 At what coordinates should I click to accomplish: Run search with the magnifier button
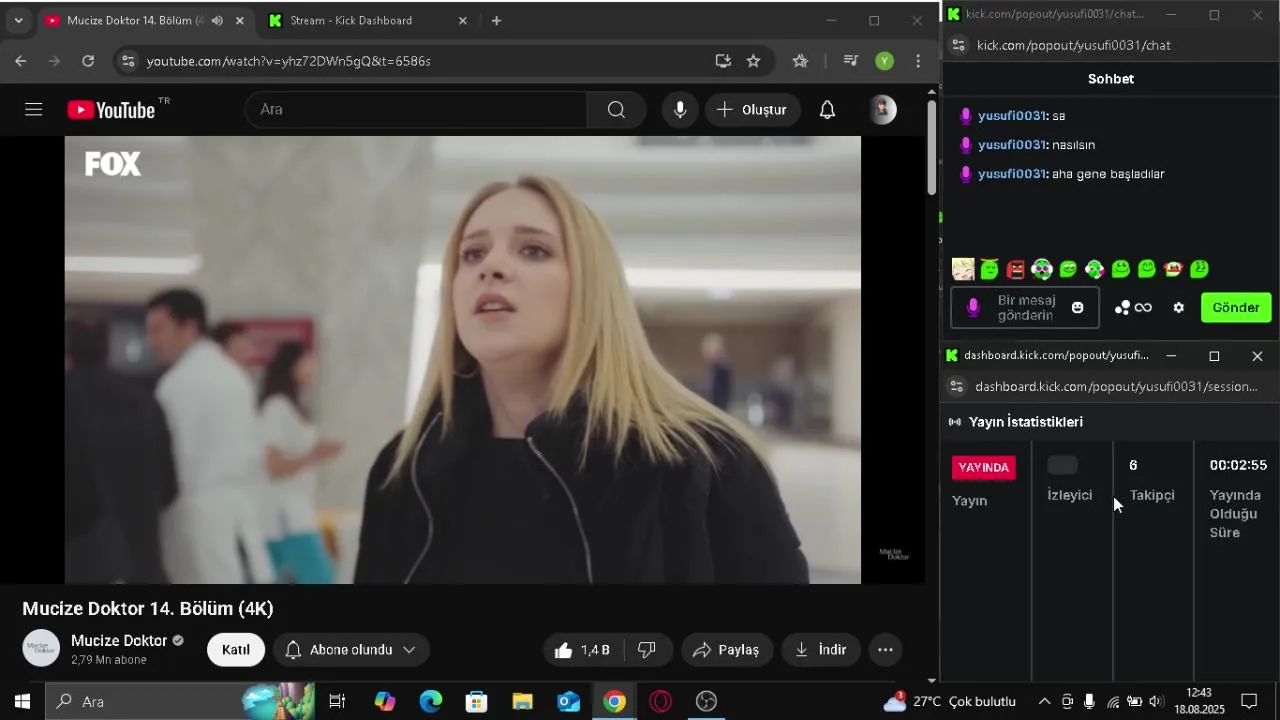[616, 110]
